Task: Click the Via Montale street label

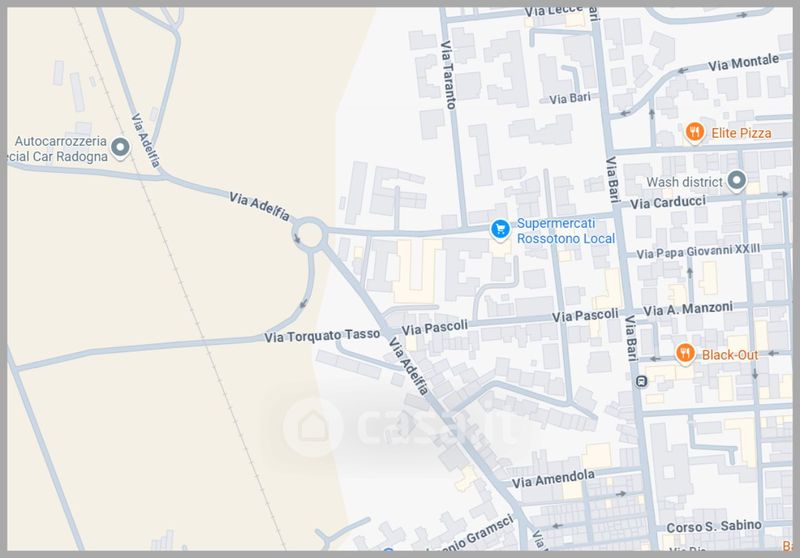Action: [743, 63]
